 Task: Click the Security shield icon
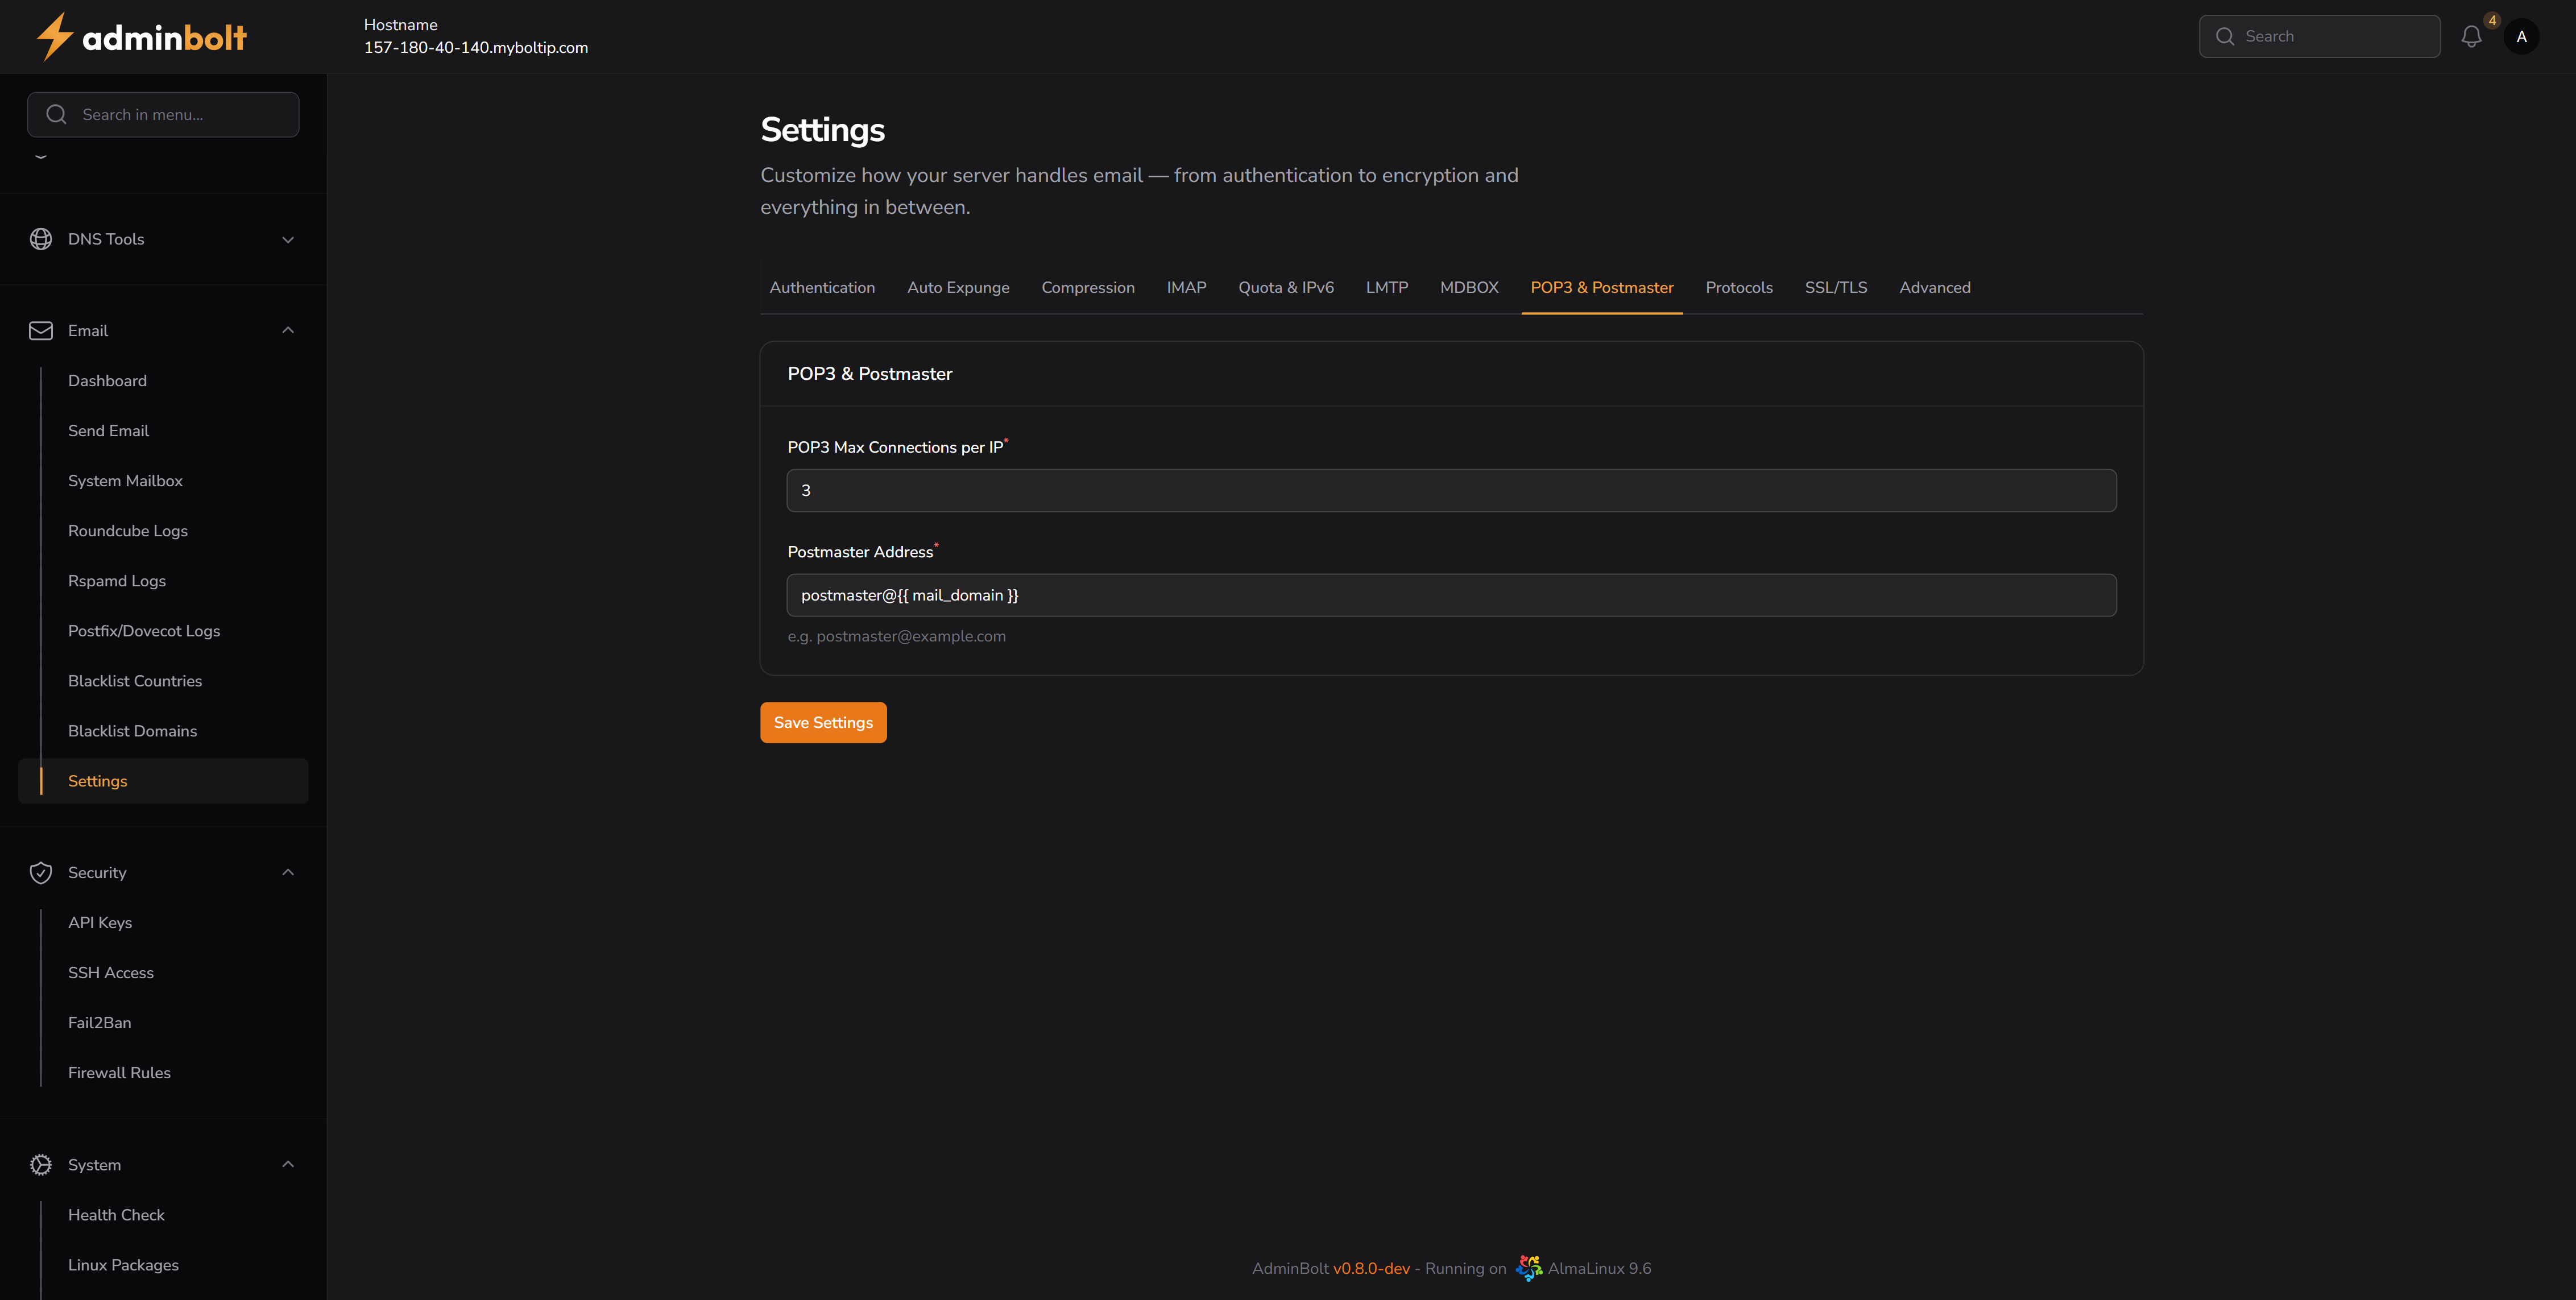(41, 873)
